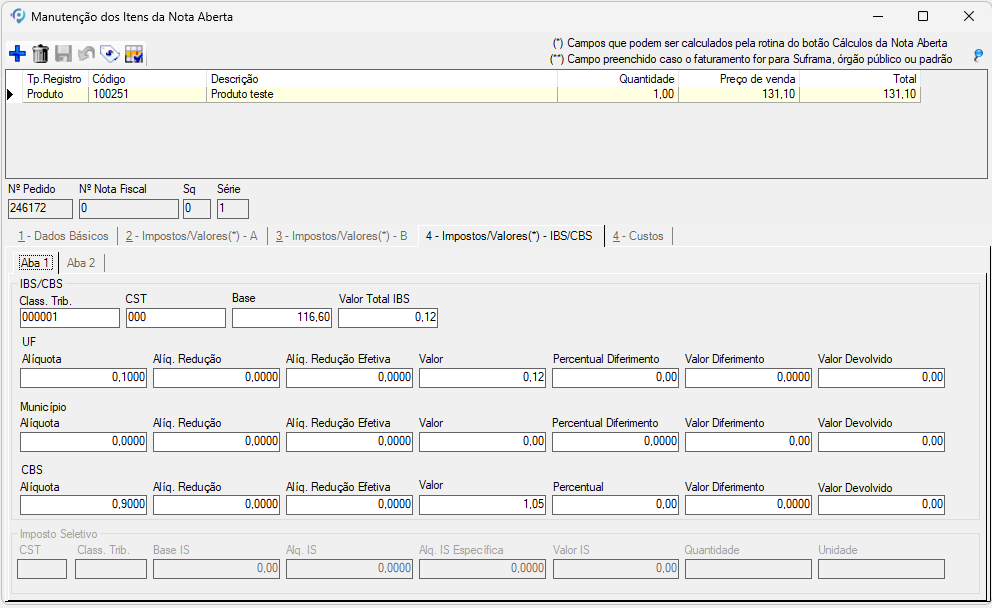992x608 pixels.
Task: Open the 1 - Dados Básicos tab
Action: 63,236
